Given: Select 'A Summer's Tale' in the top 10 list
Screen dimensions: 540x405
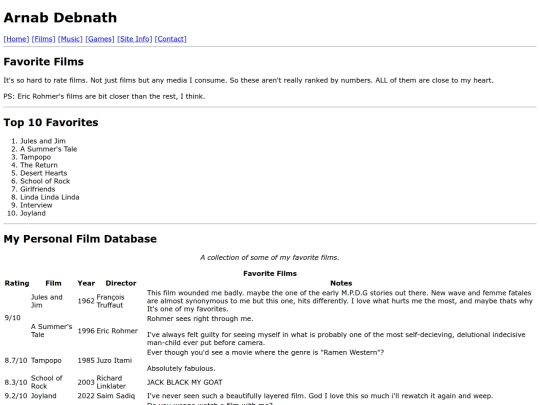Looking at the screenshot, I should tap(49, 149).
